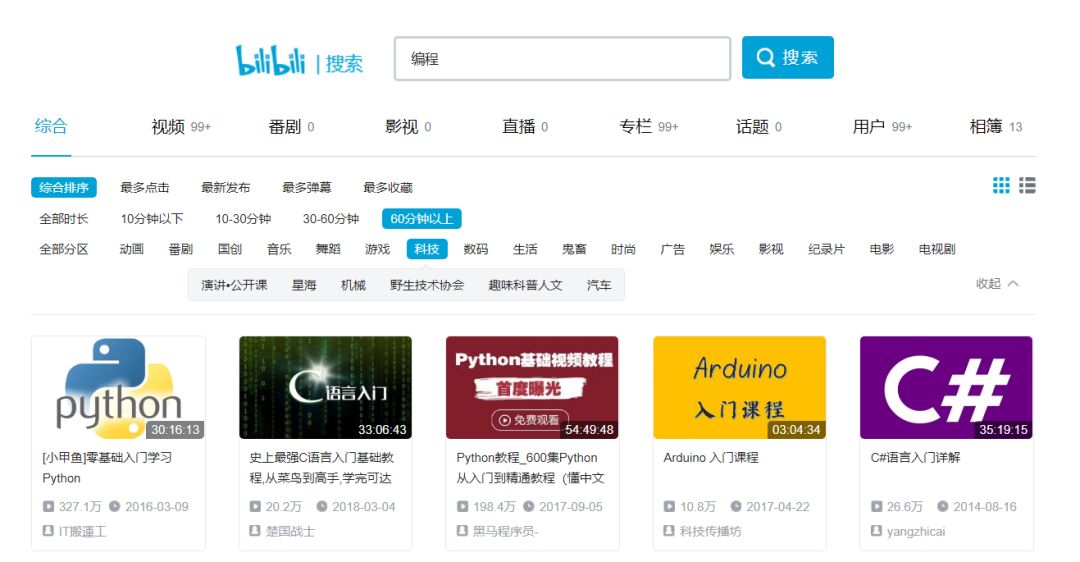Open the yellow Arduino 入门课程 thumbnail
The height and width of the screenshot is (562, 1080).
[x=739, y=387]
